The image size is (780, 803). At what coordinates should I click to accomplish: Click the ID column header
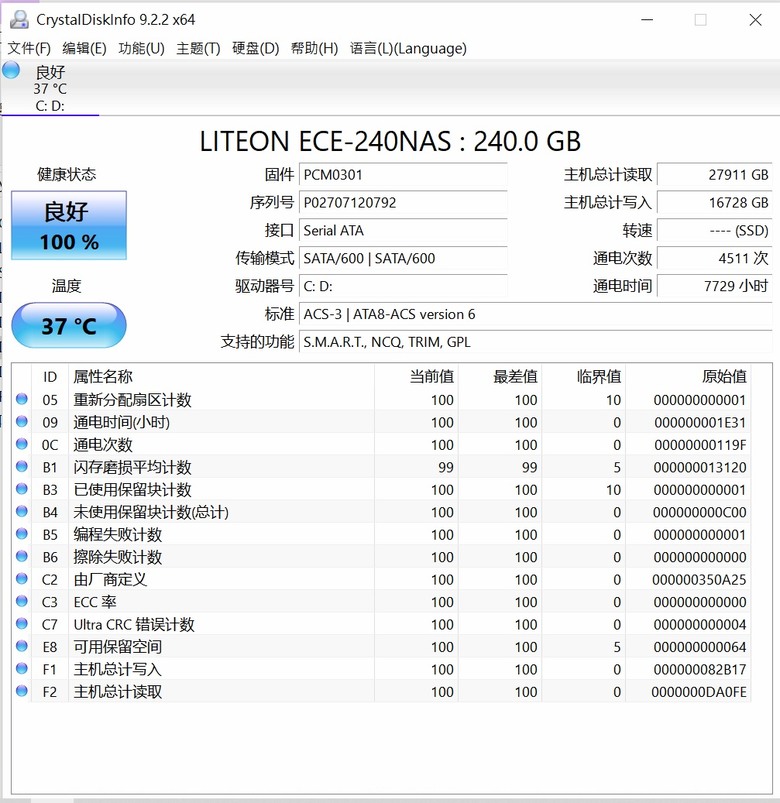point(50,376)
